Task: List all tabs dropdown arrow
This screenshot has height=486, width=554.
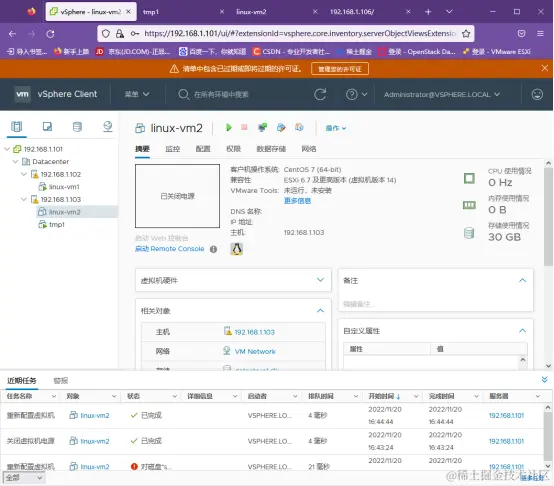Action: pyautogui.click(x=449, y=12)
